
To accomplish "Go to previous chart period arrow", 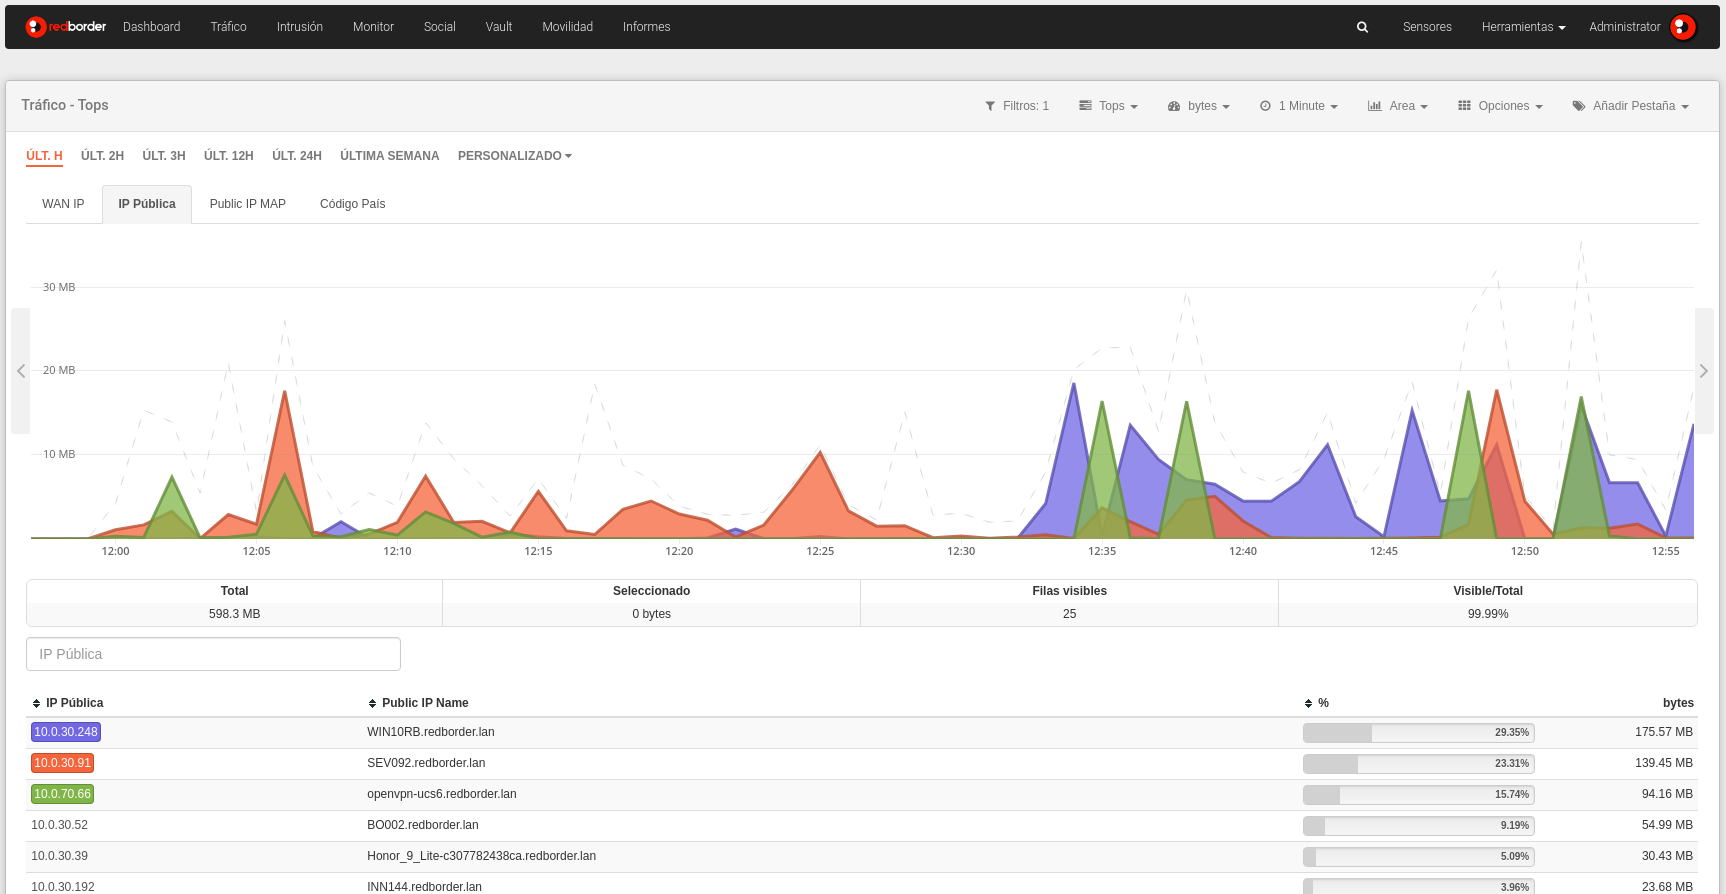I will point(21,371).
